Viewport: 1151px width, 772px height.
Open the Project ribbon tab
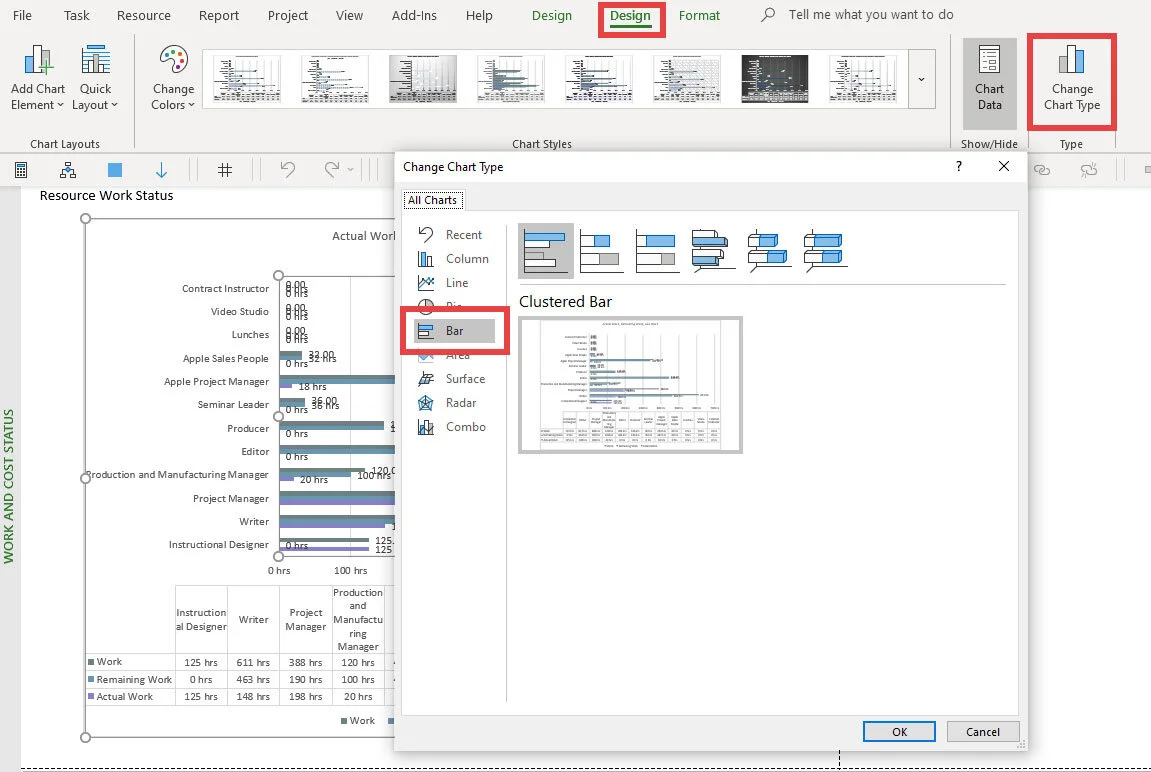[x=288, y=15]
